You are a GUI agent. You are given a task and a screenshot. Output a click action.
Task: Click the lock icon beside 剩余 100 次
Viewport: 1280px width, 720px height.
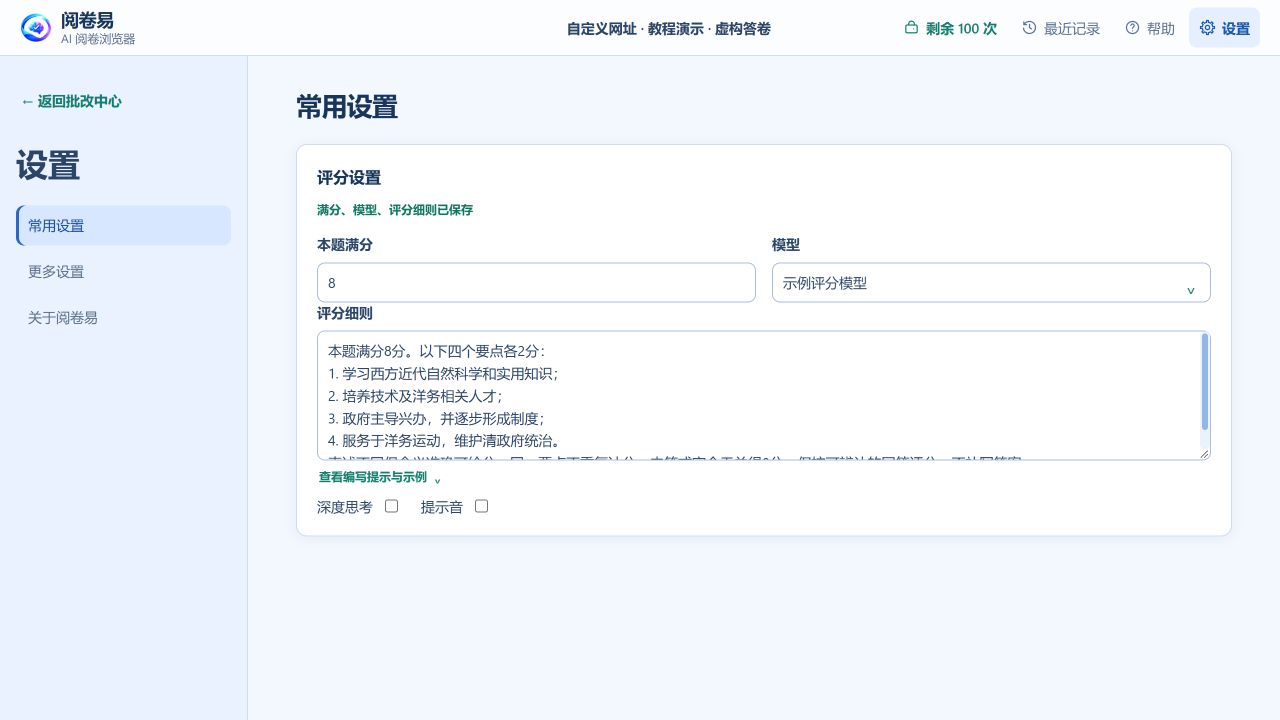911,28
